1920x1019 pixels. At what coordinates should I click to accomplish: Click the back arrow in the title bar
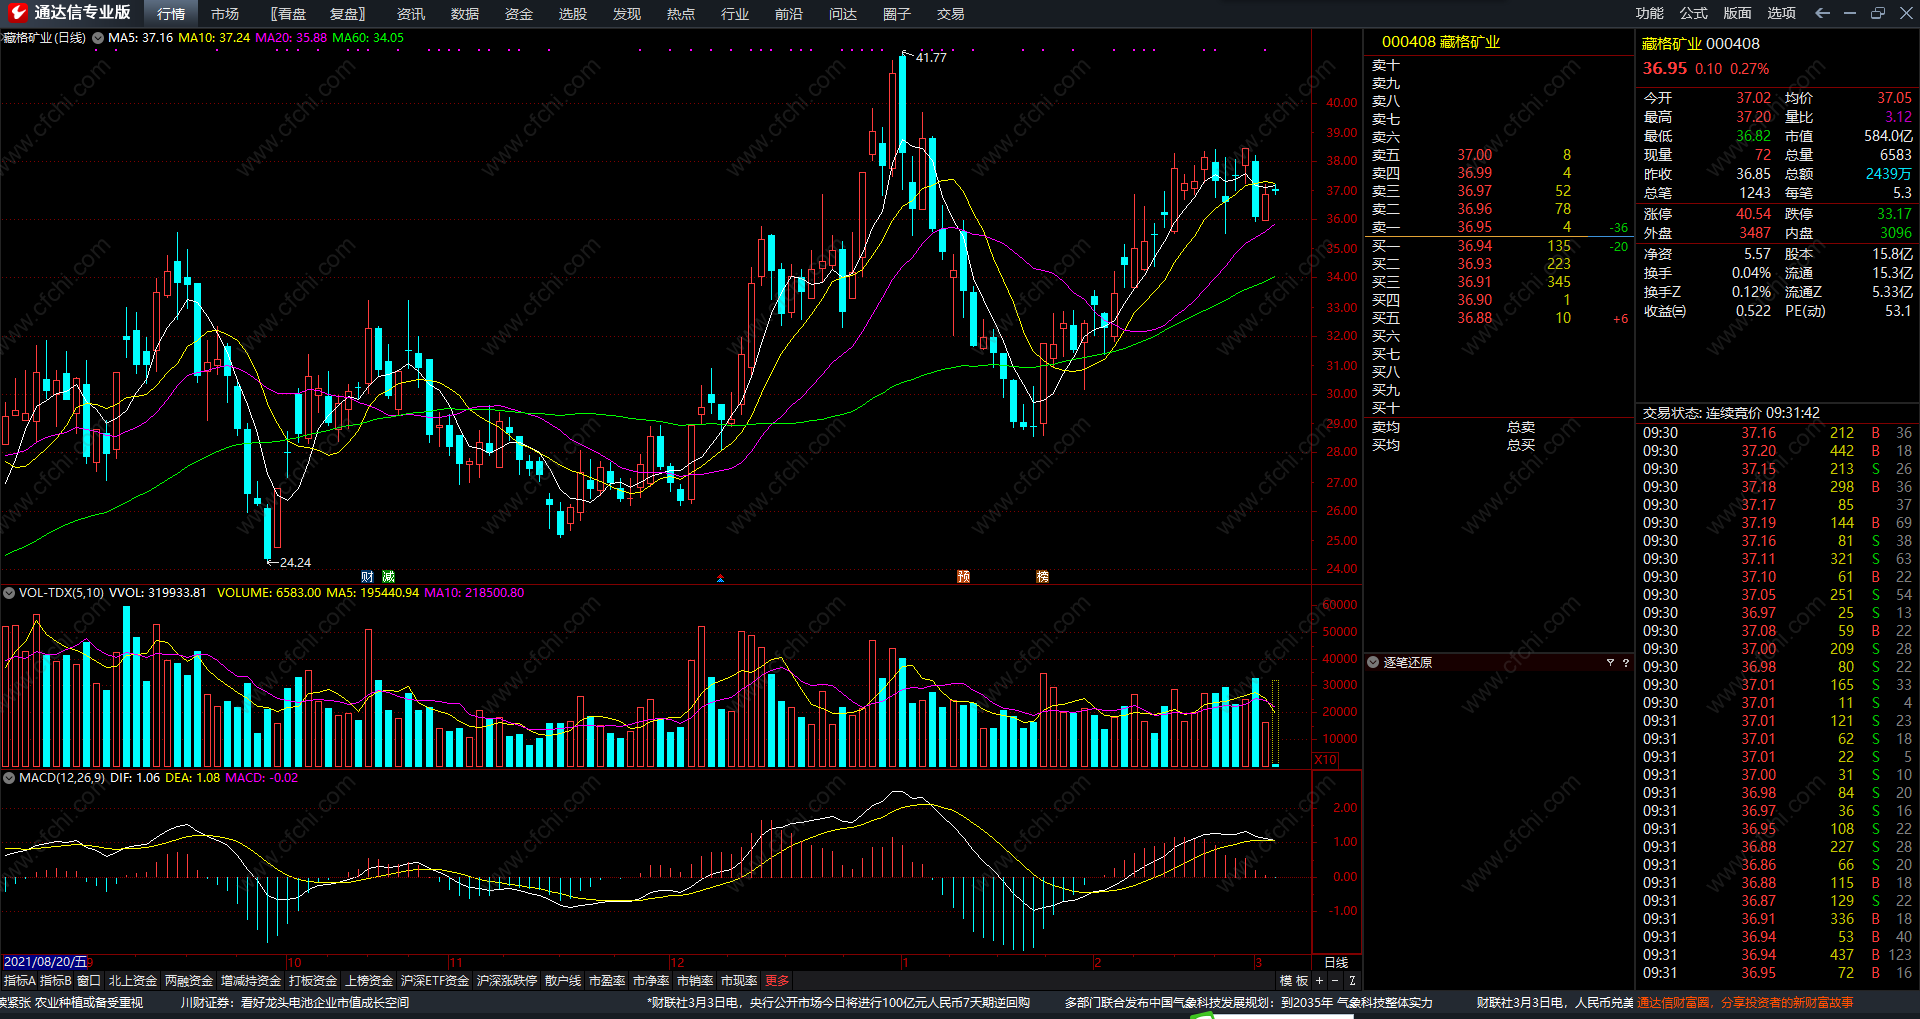1822,13
